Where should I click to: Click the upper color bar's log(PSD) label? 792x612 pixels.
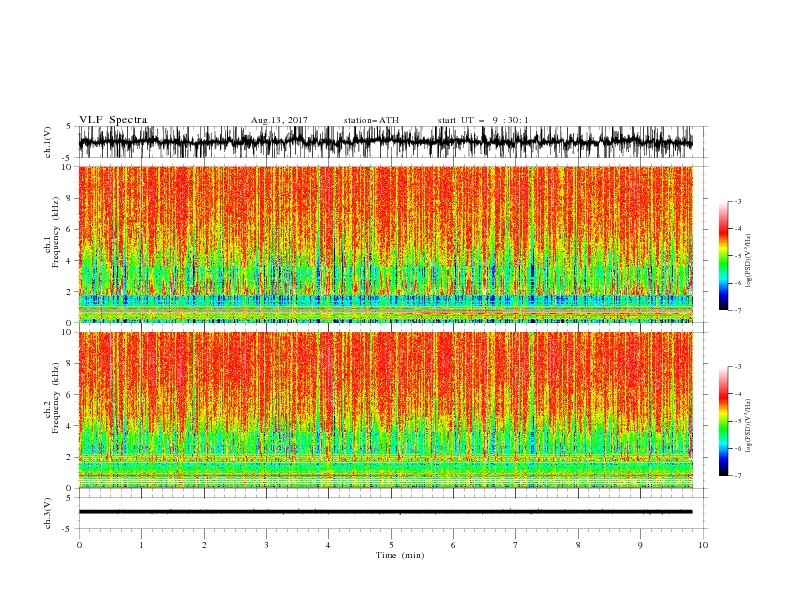pyautogui.click(x=749, y=261)
